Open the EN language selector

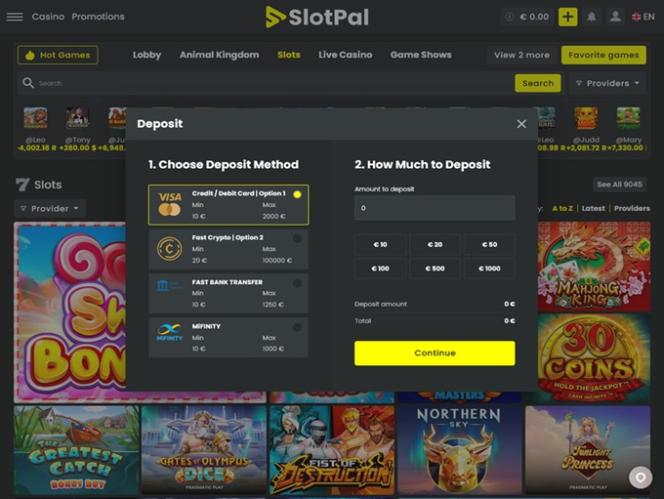(643, 17)
